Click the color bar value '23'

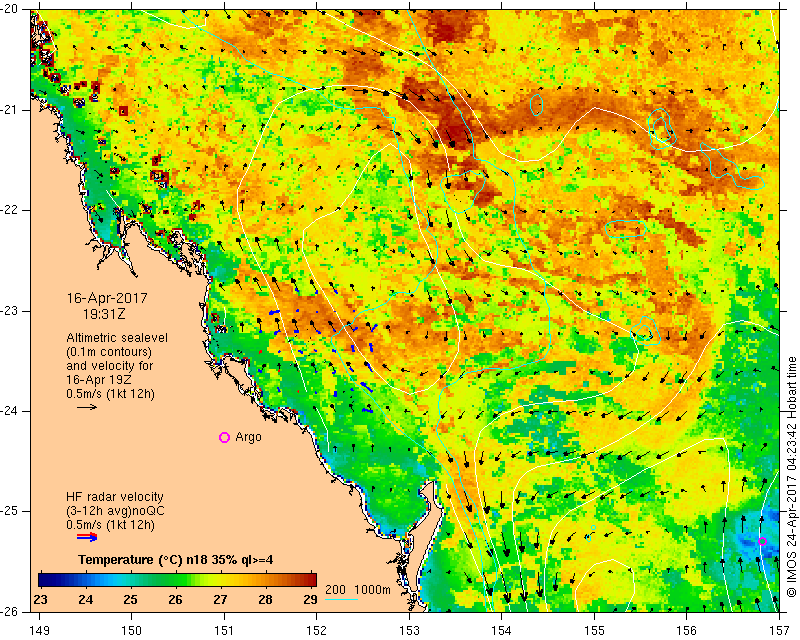click(x=41, y=600)
